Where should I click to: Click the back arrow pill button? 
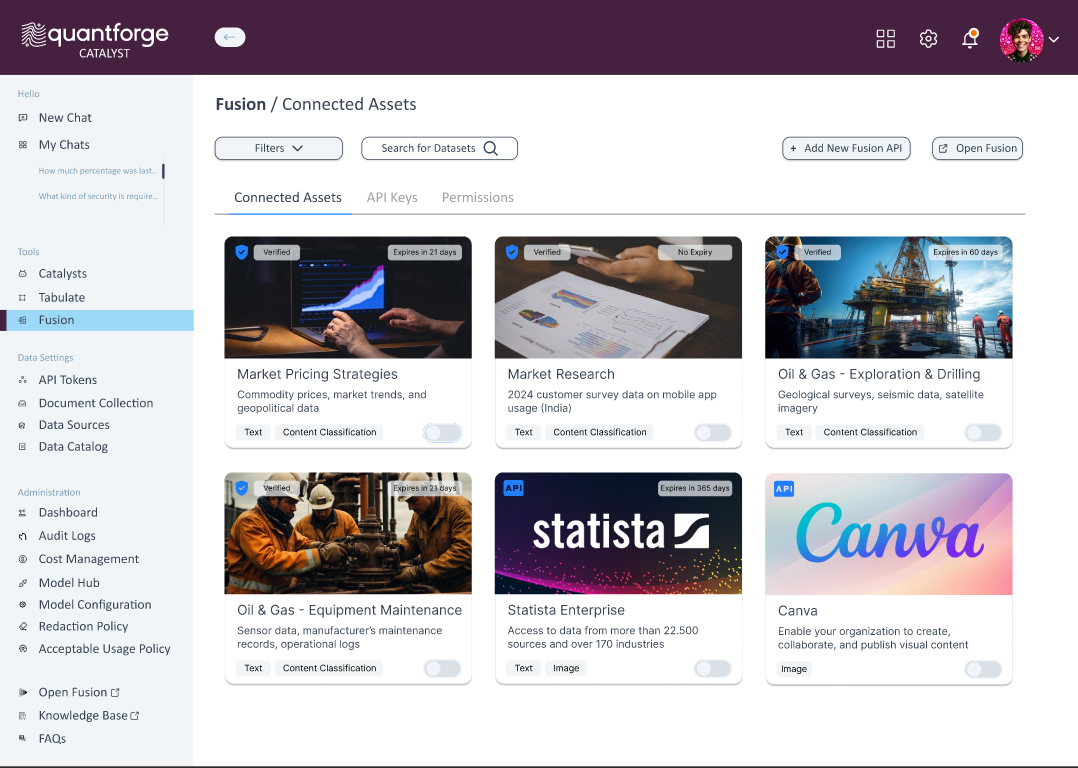[230, 38]
